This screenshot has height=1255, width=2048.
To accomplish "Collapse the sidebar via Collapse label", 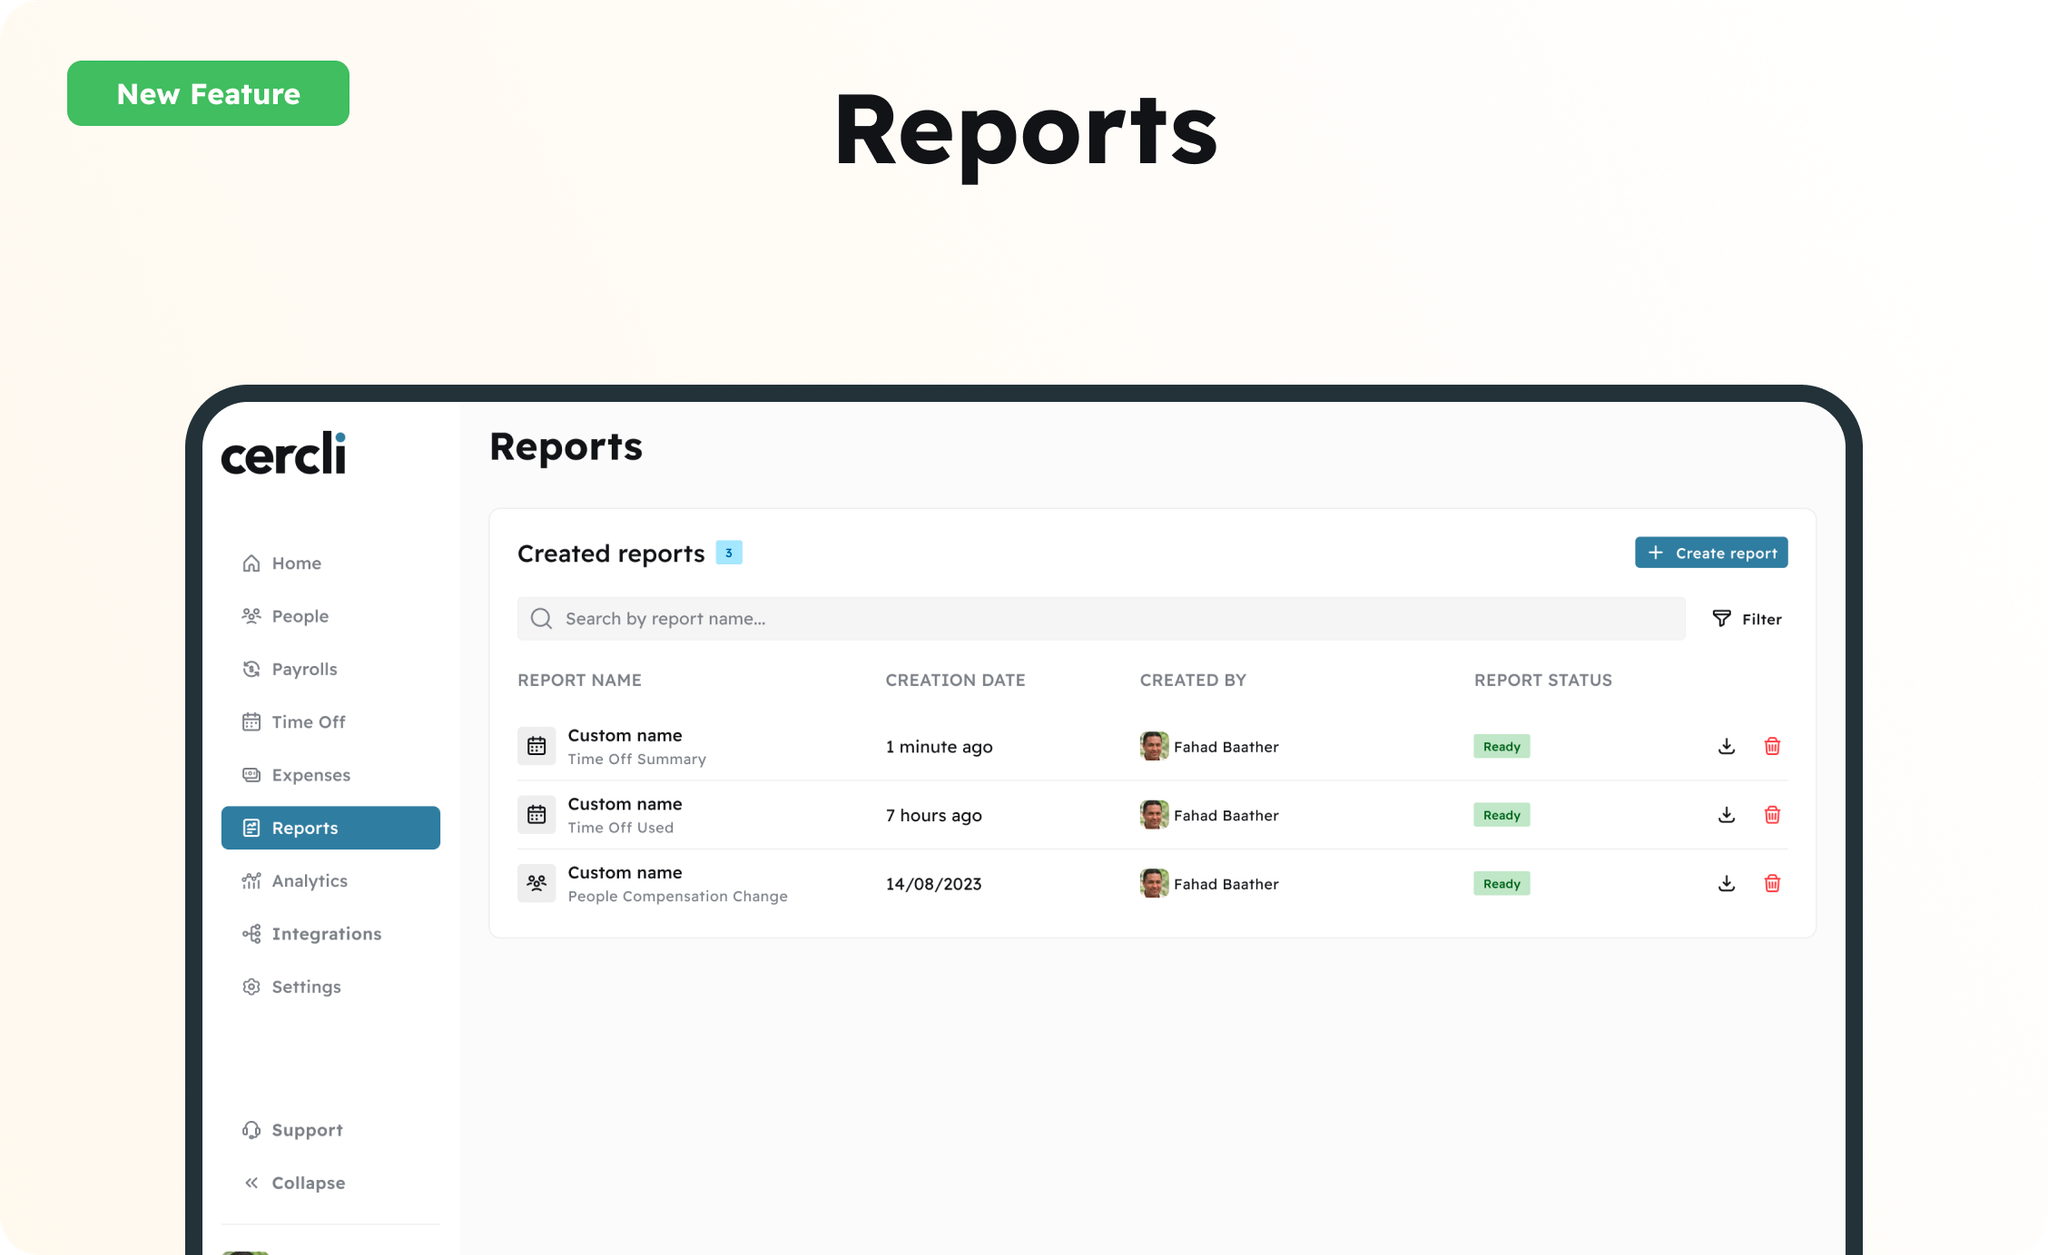I will [308, 1183].
